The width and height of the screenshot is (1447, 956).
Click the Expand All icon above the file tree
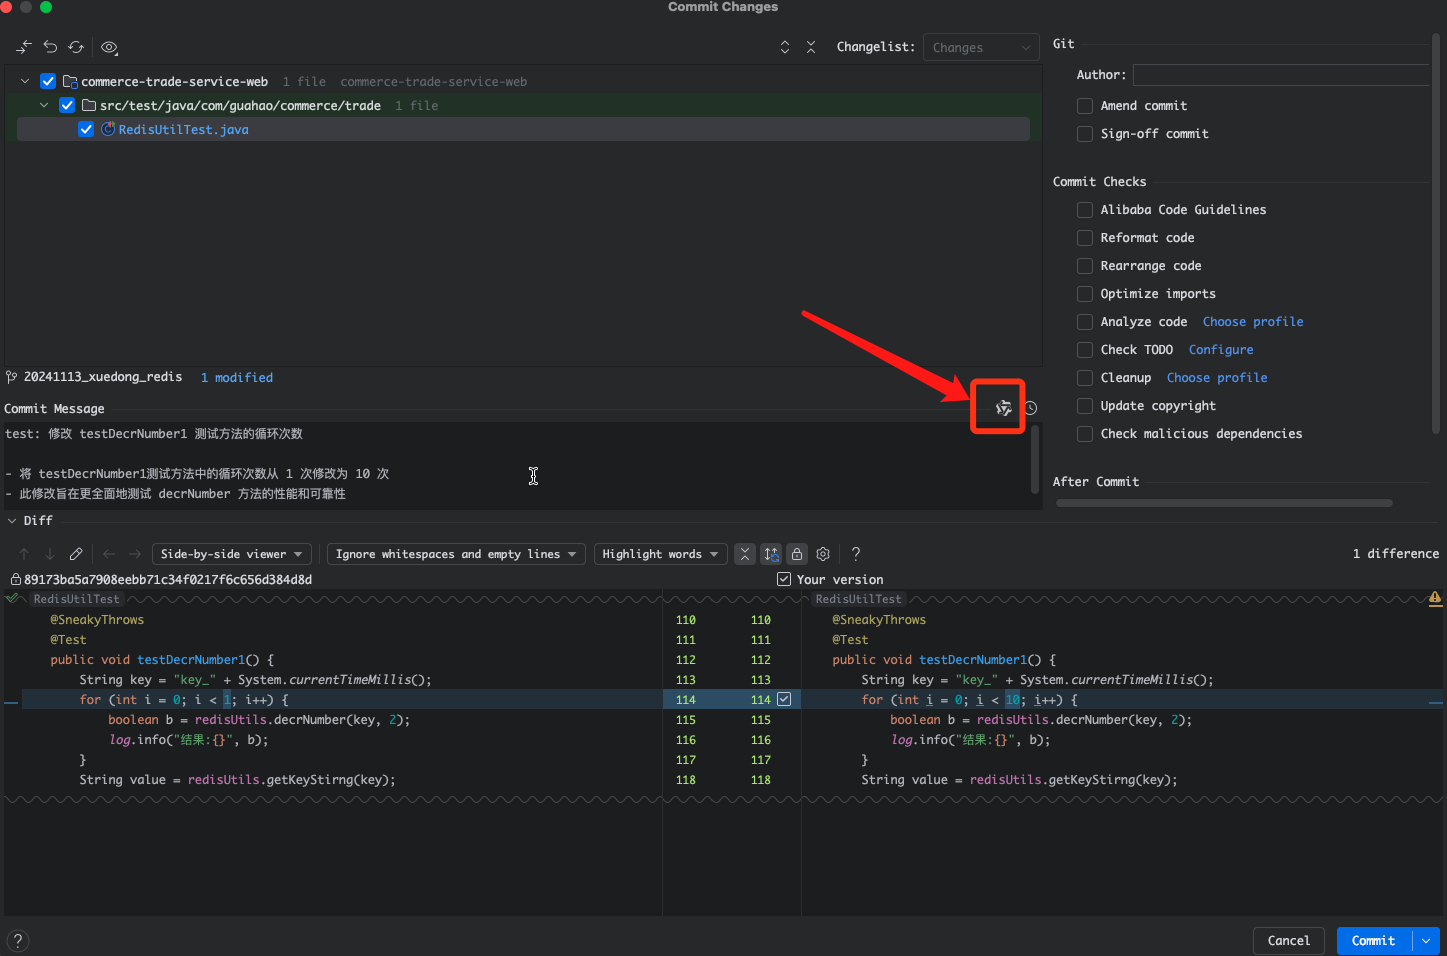pyautogui.click(x=785, y=47)
